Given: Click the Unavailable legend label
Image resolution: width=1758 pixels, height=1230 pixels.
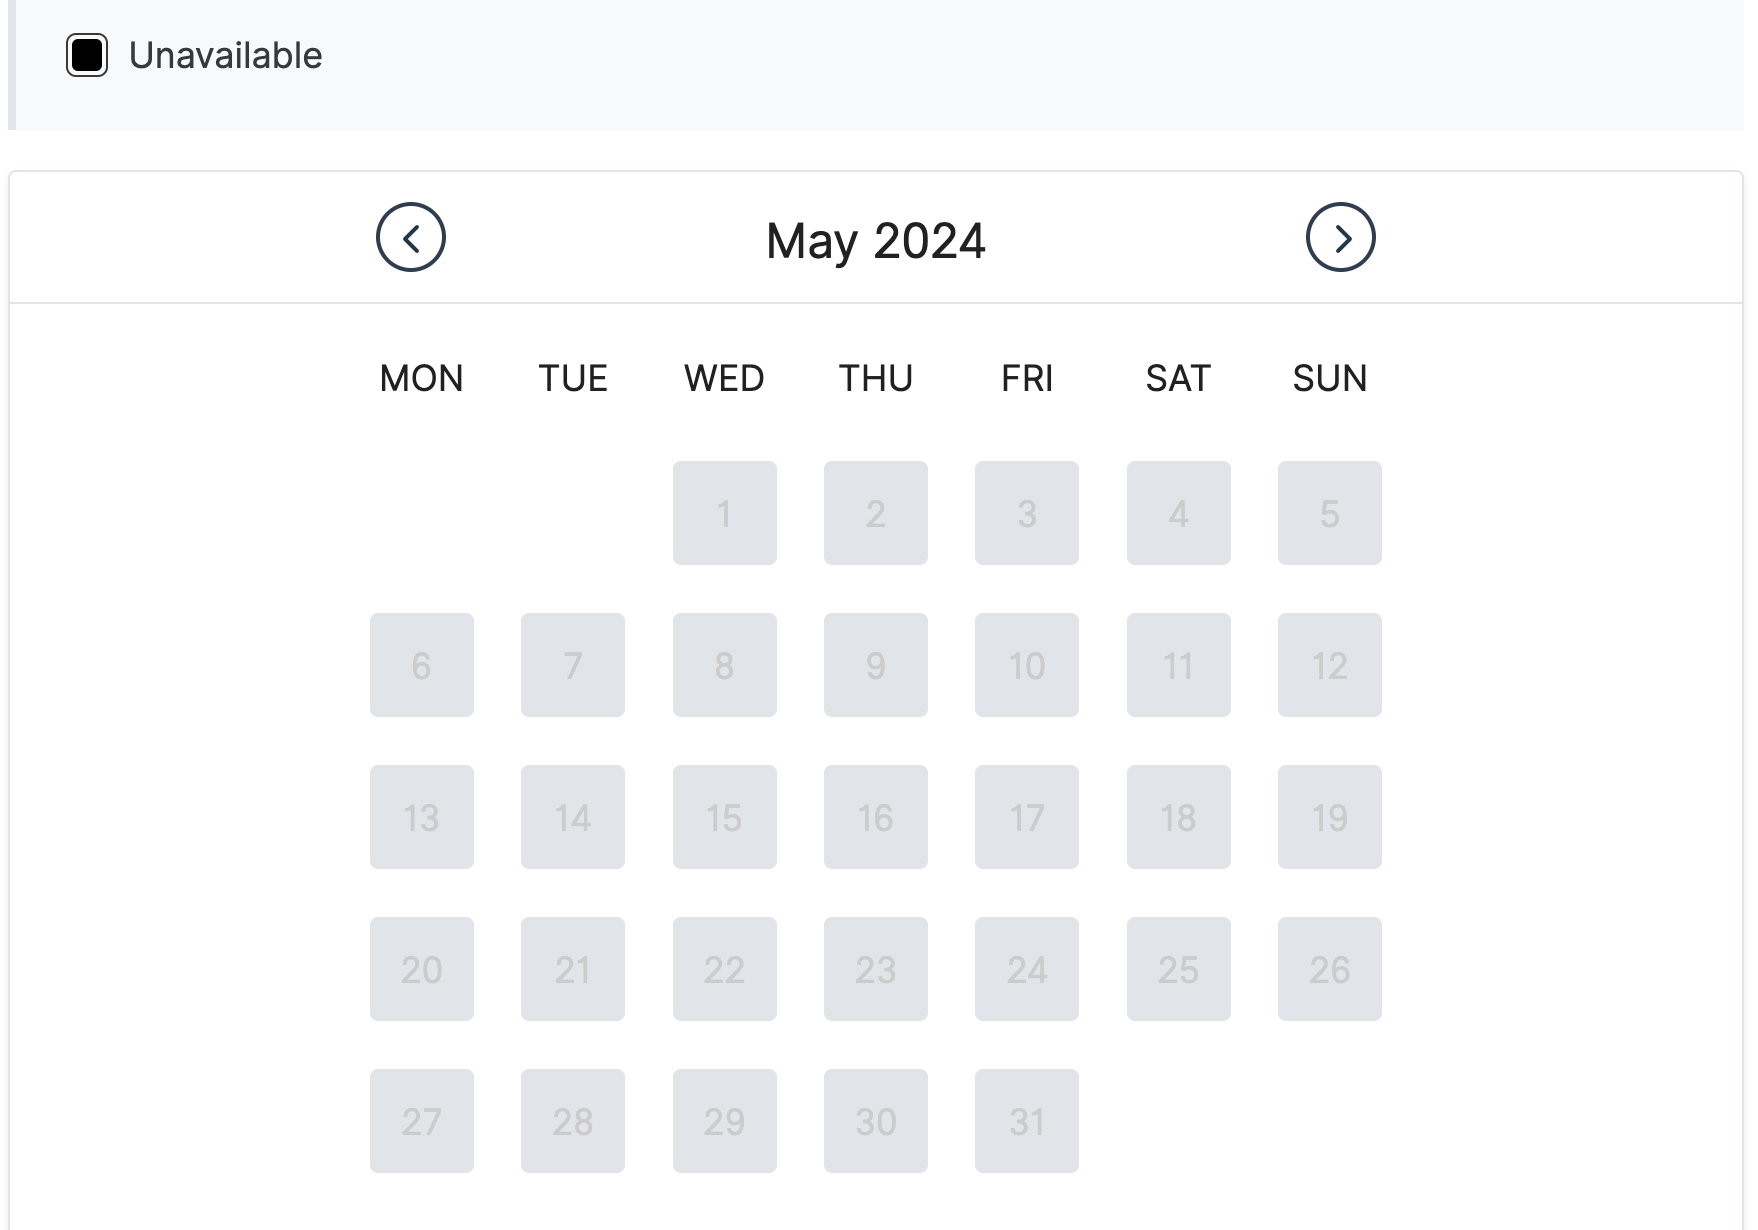Looking at the screenshot, I should point(225,56).
